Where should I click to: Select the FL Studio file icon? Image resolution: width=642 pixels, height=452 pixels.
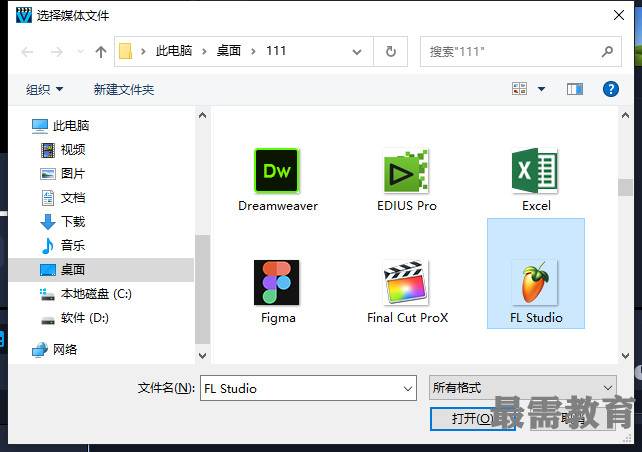(535, 282)
